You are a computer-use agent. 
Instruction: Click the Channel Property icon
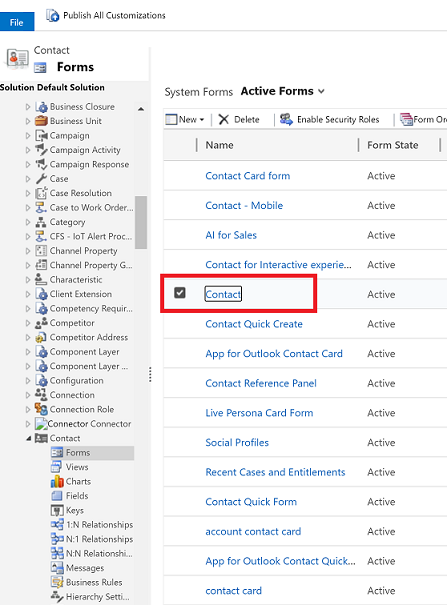[x=41, y=251]
